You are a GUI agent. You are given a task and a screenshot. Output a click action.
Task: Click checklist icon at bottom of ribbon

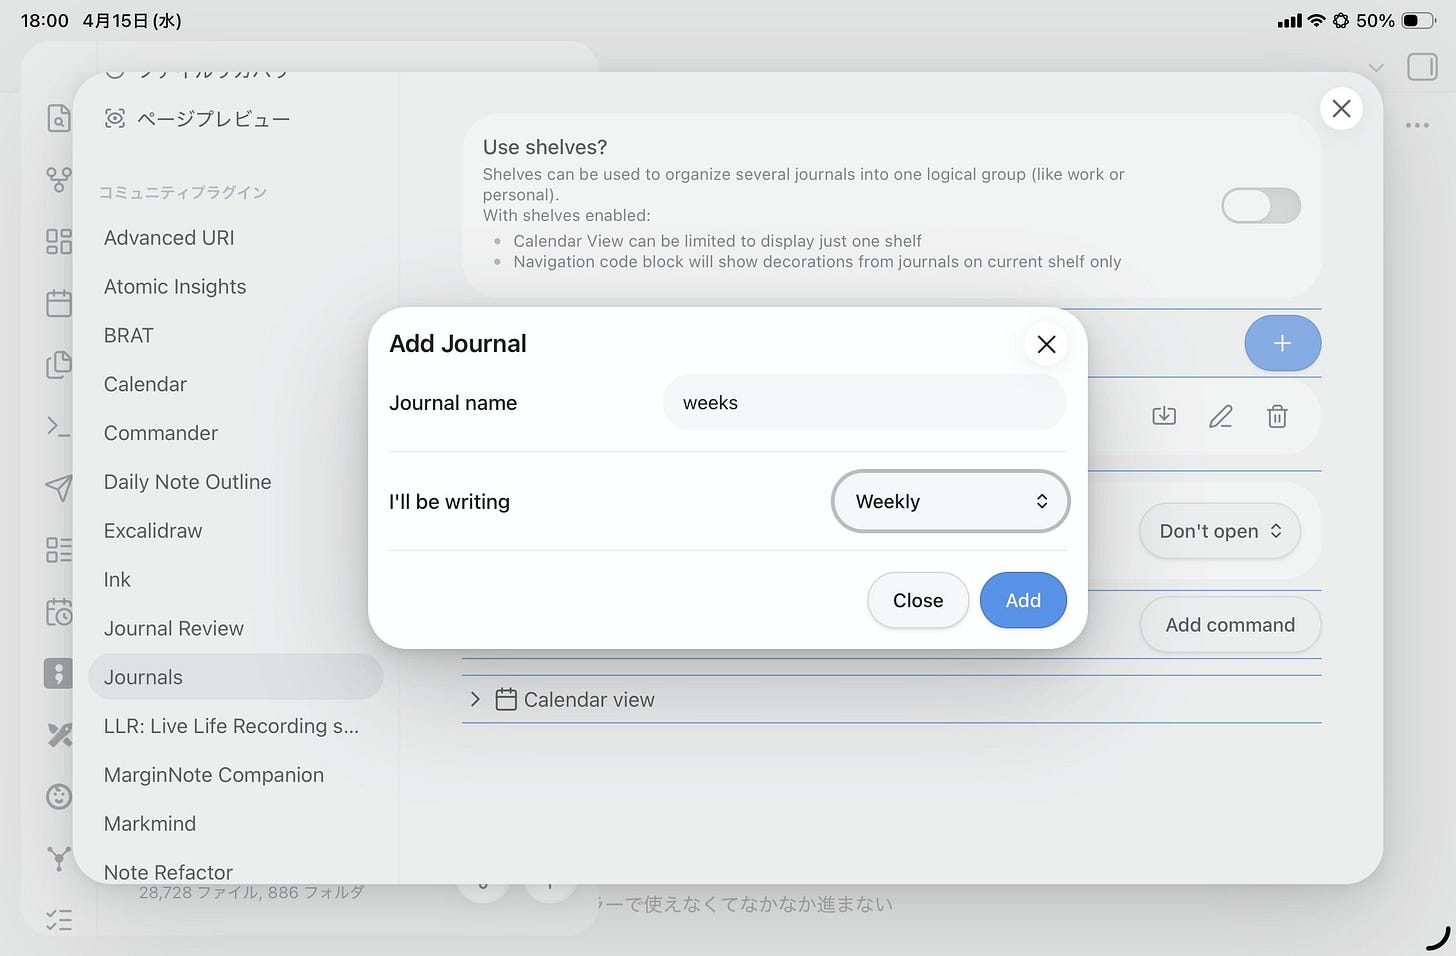[x=59, y=920]
